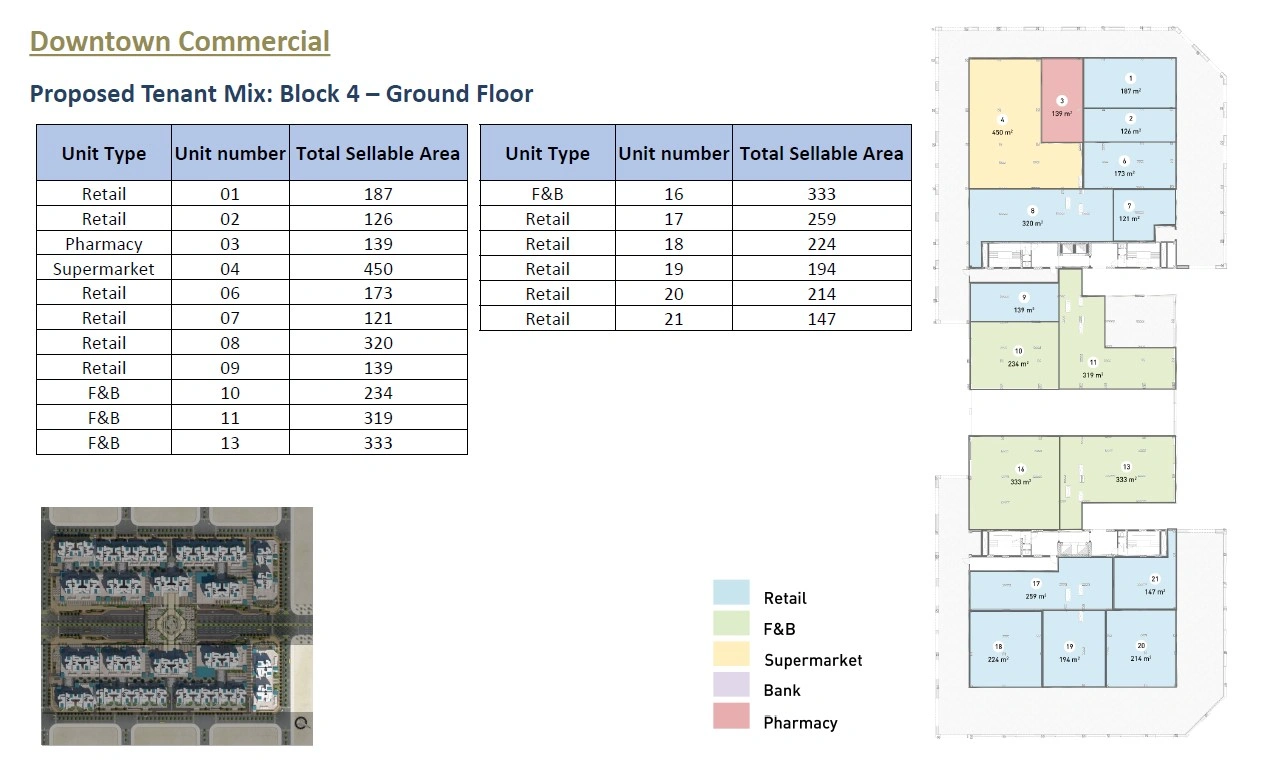Select the area '194' cell in the table

[821, 268]
